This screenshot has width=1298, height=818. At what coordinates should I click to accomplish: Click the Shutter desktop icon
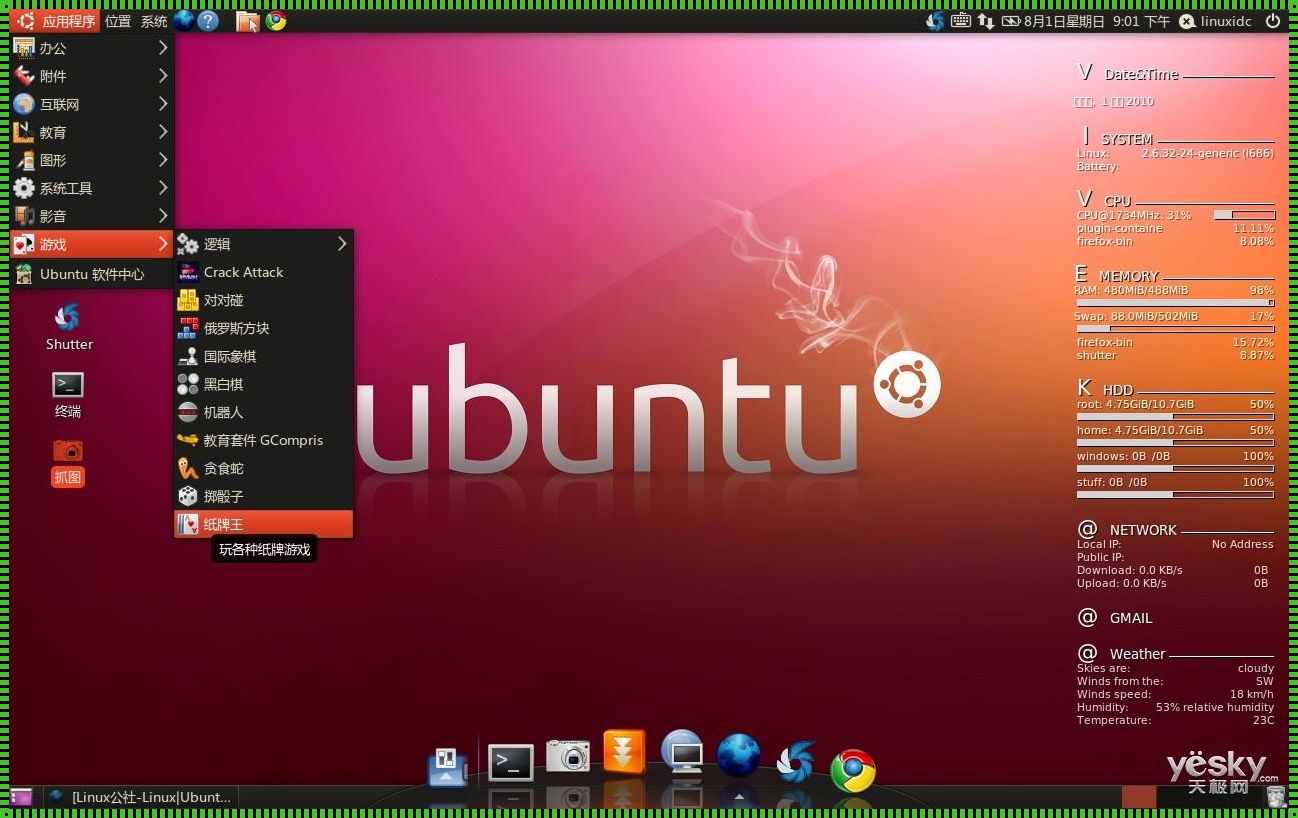tap(68, 327)
